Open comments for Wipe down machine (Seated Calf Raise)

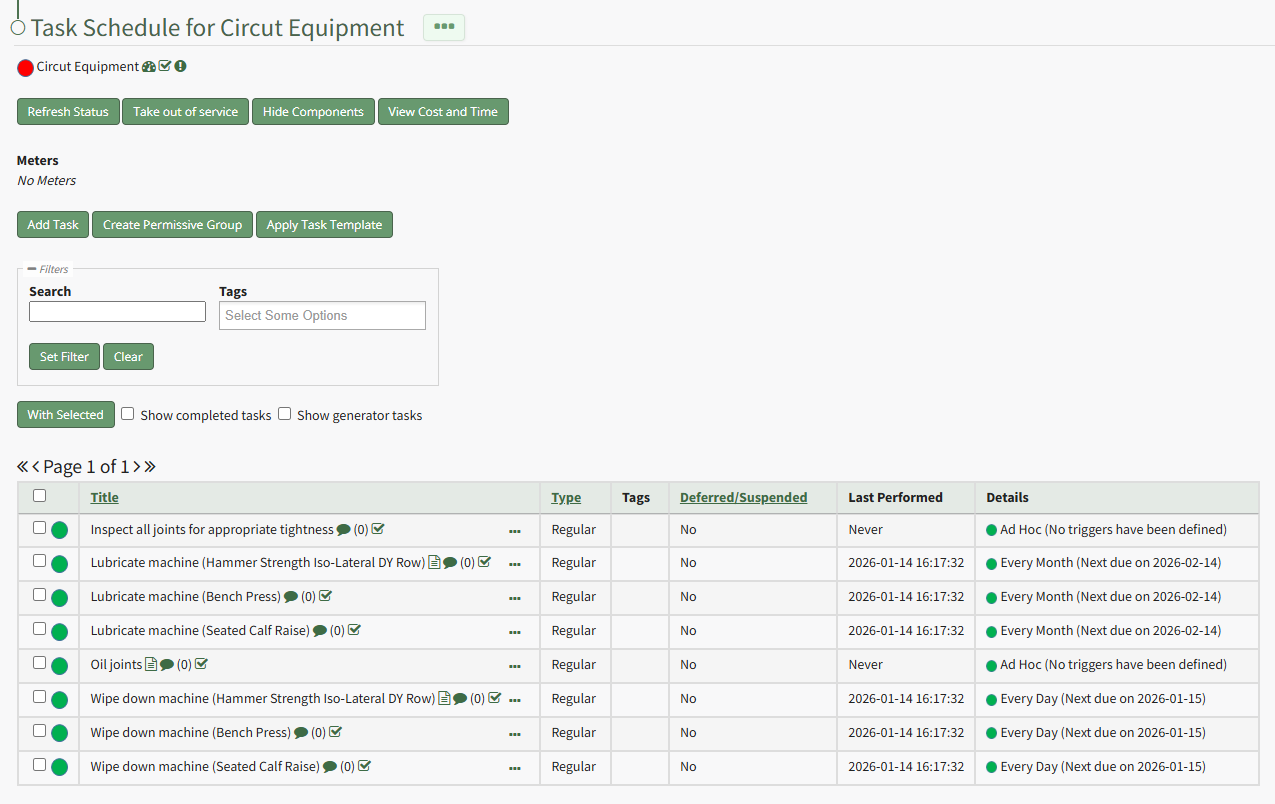coord(330,767)
